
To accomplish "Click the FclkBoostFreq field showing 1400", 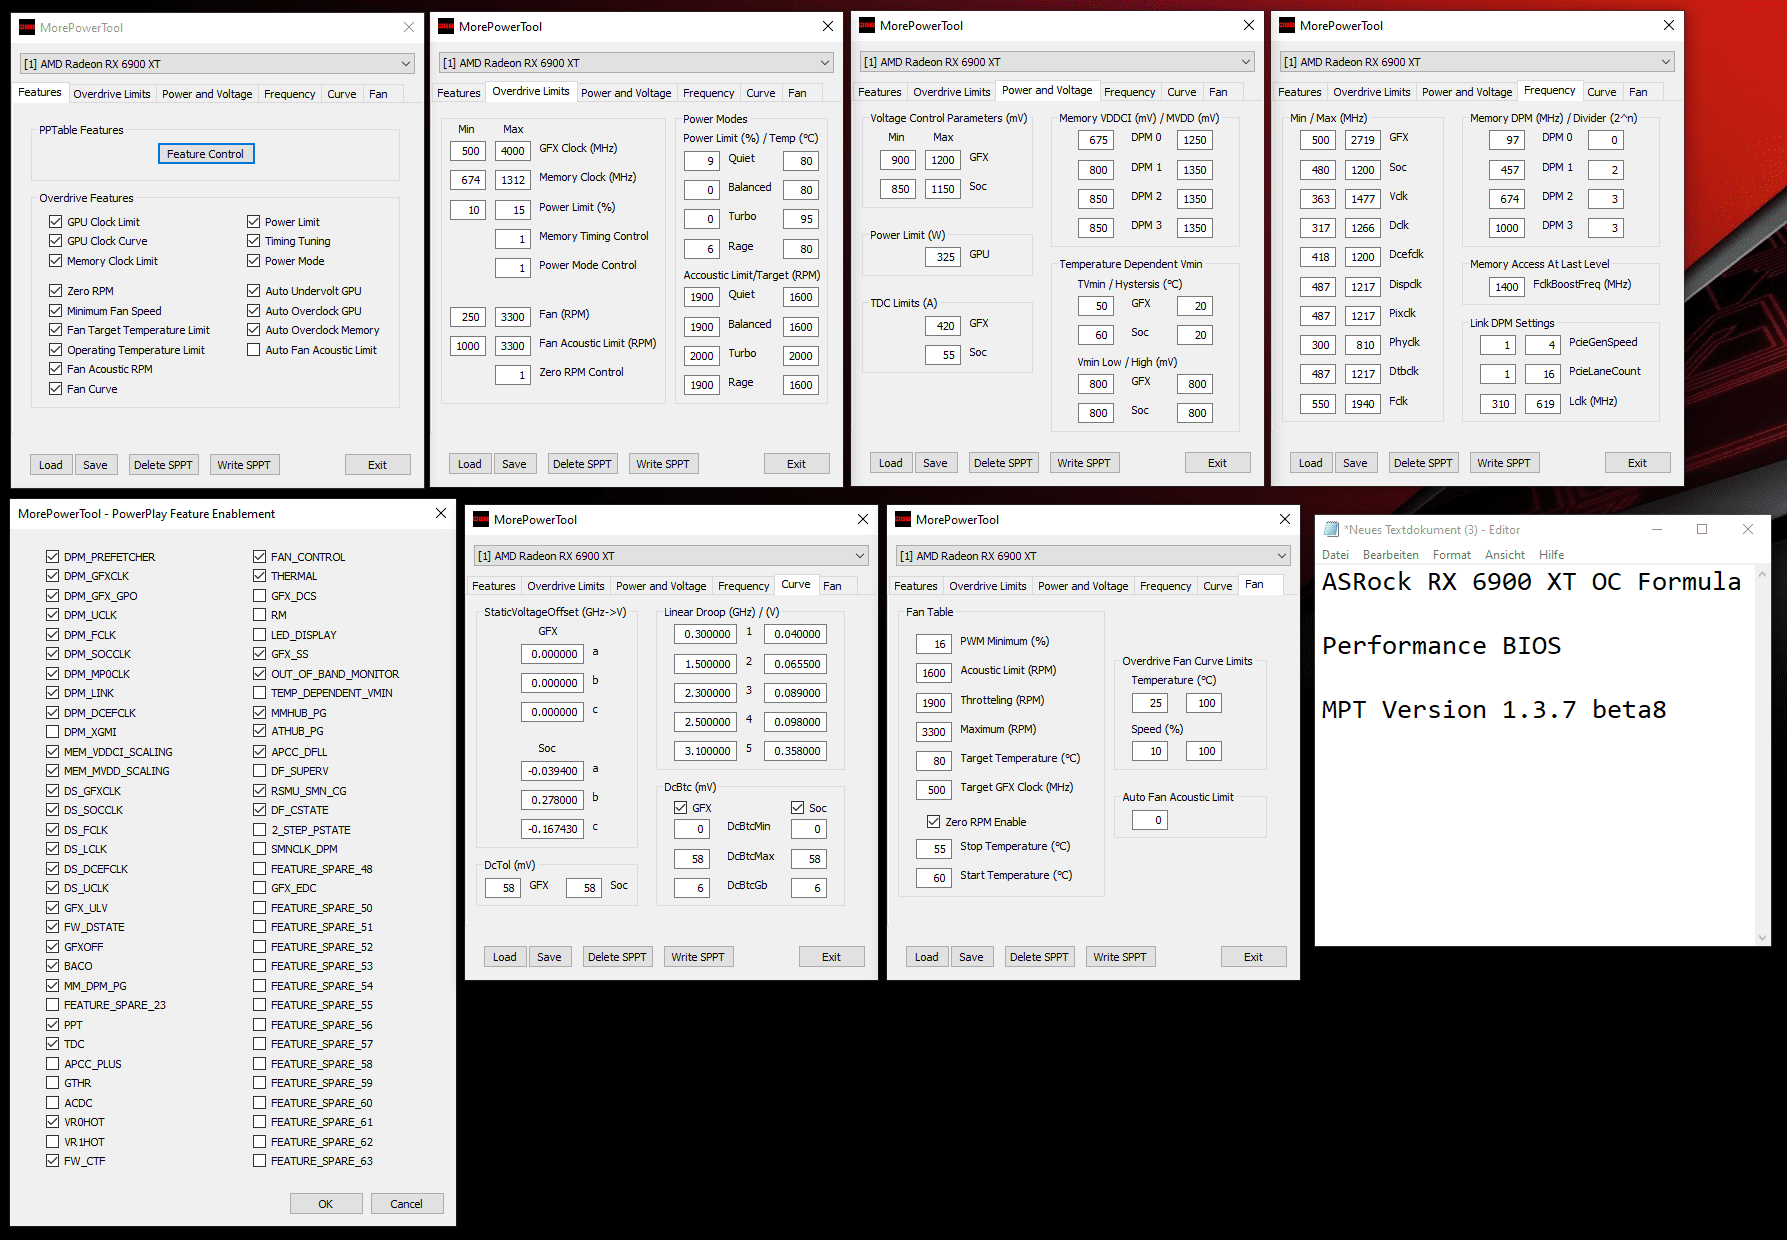I will click(x=1506, y=287).
